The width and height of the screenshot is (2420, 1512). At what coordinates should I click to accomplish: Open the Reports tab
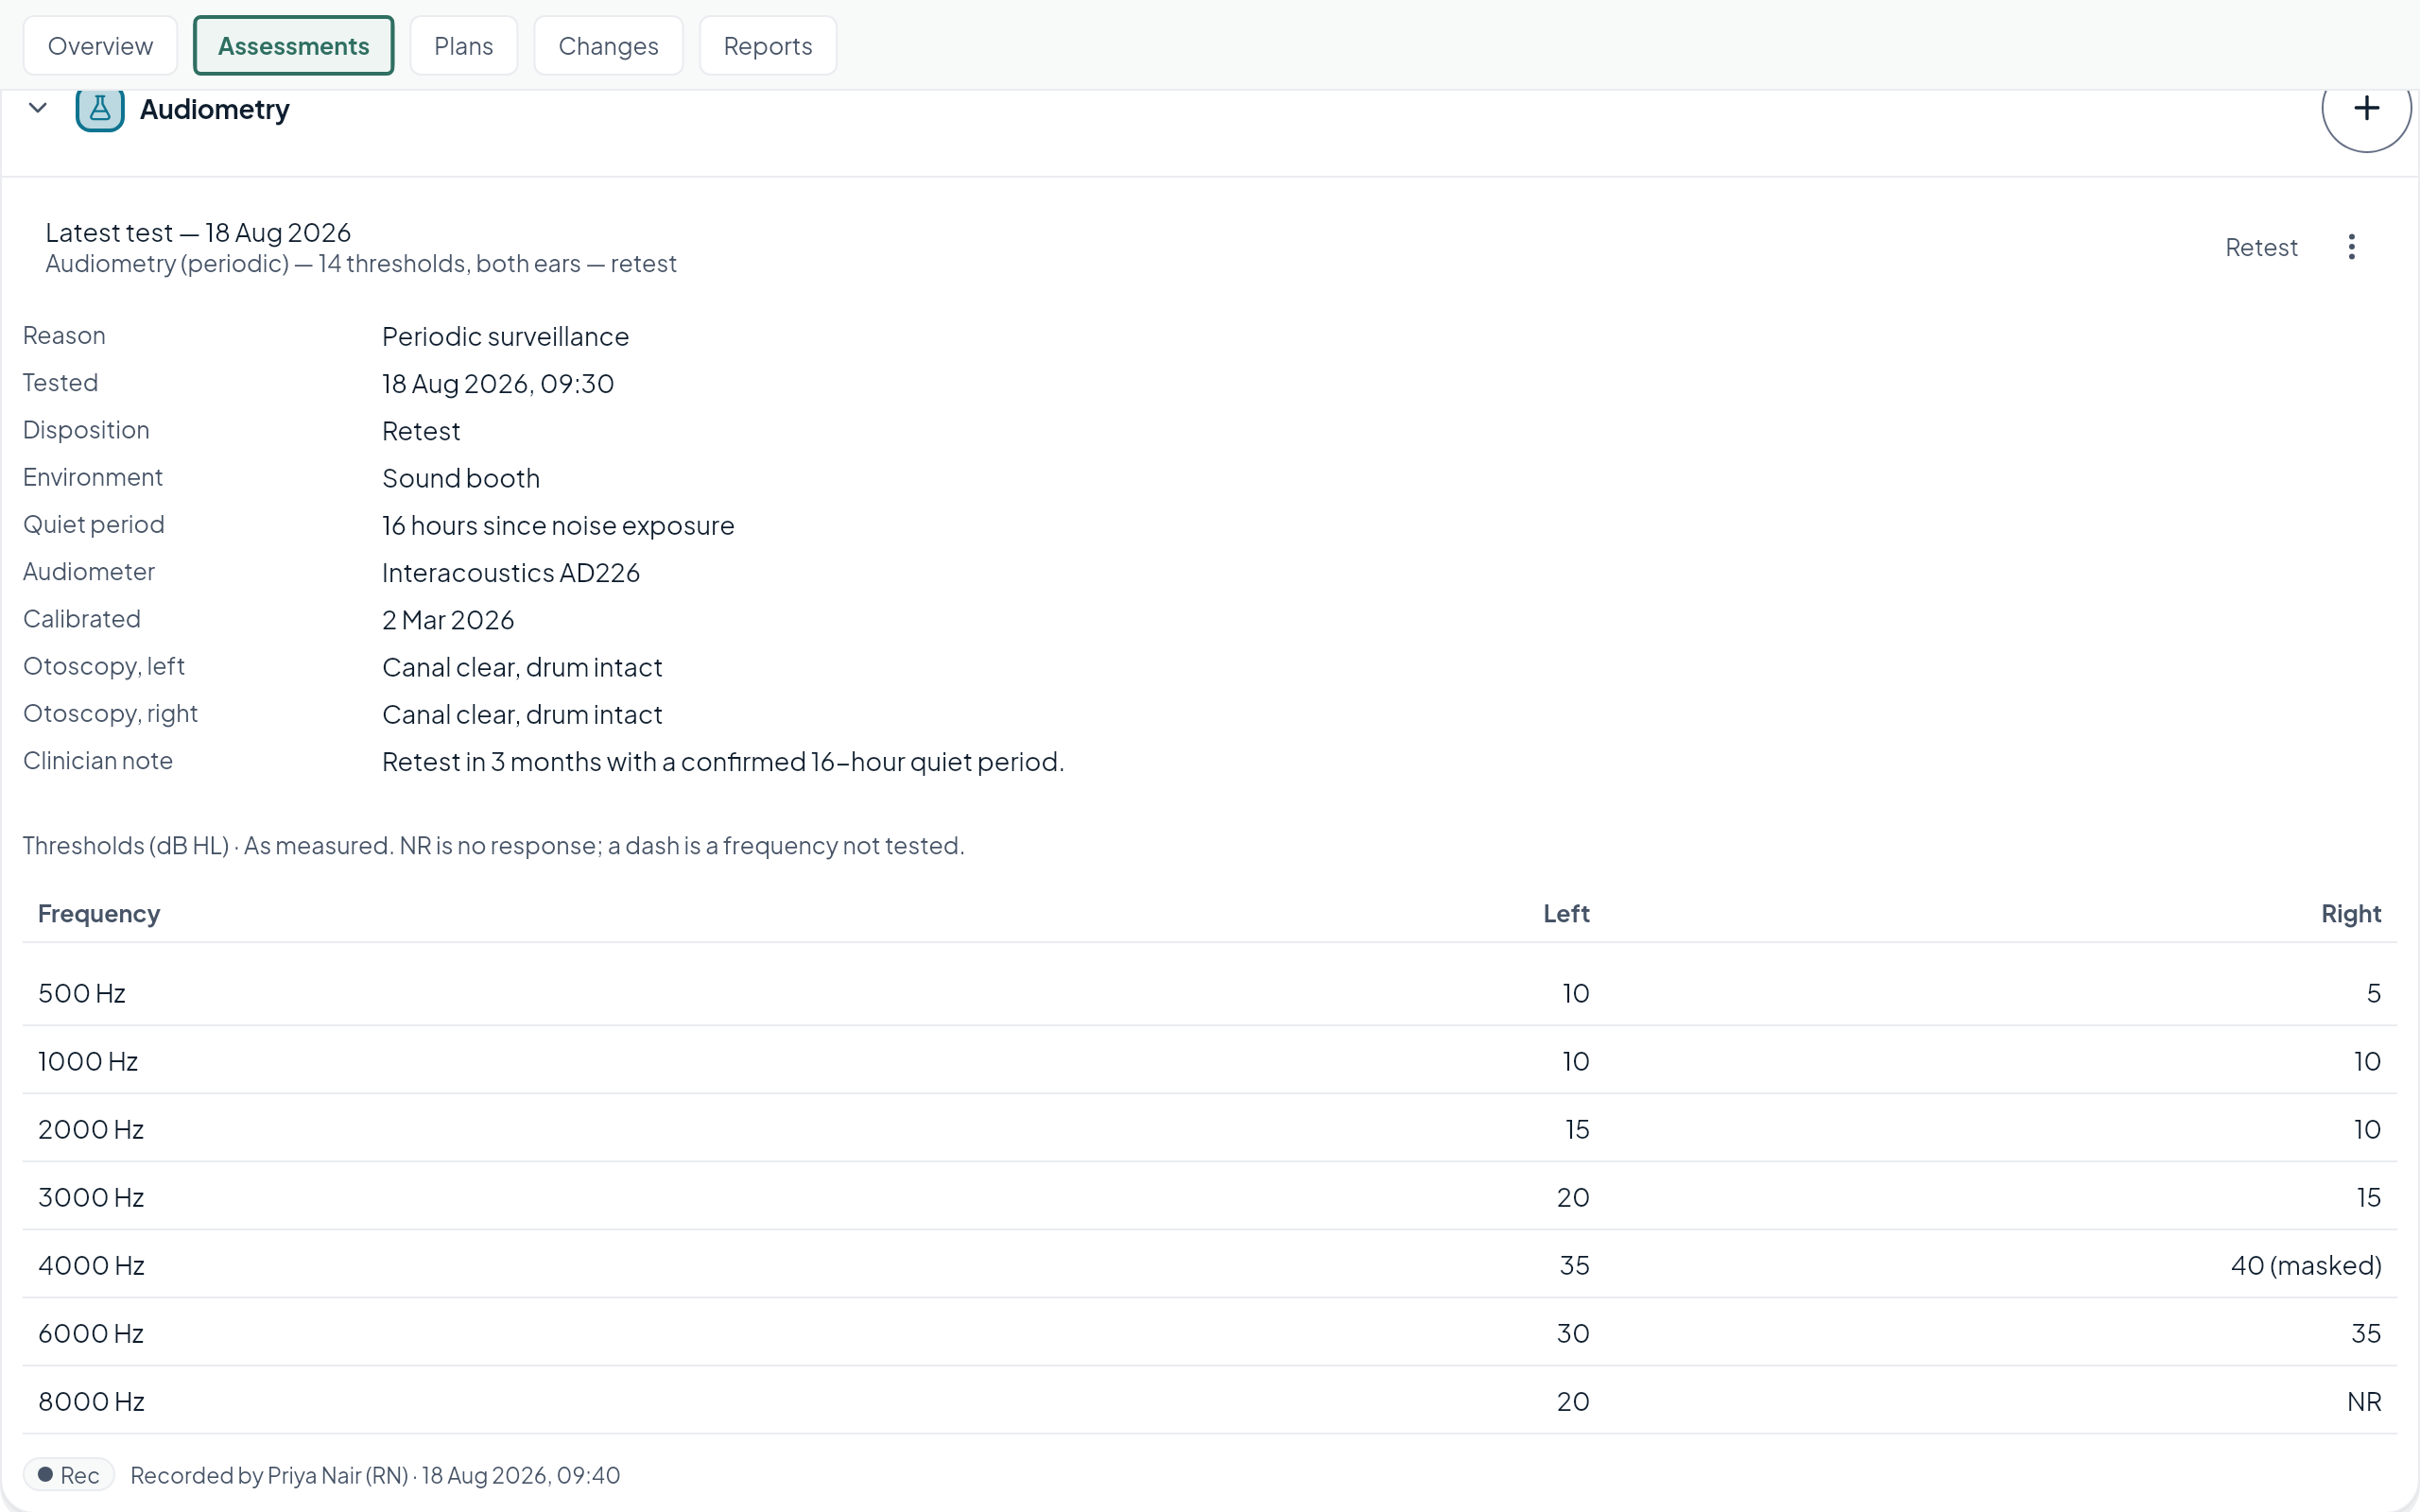(x=768, y=46)
